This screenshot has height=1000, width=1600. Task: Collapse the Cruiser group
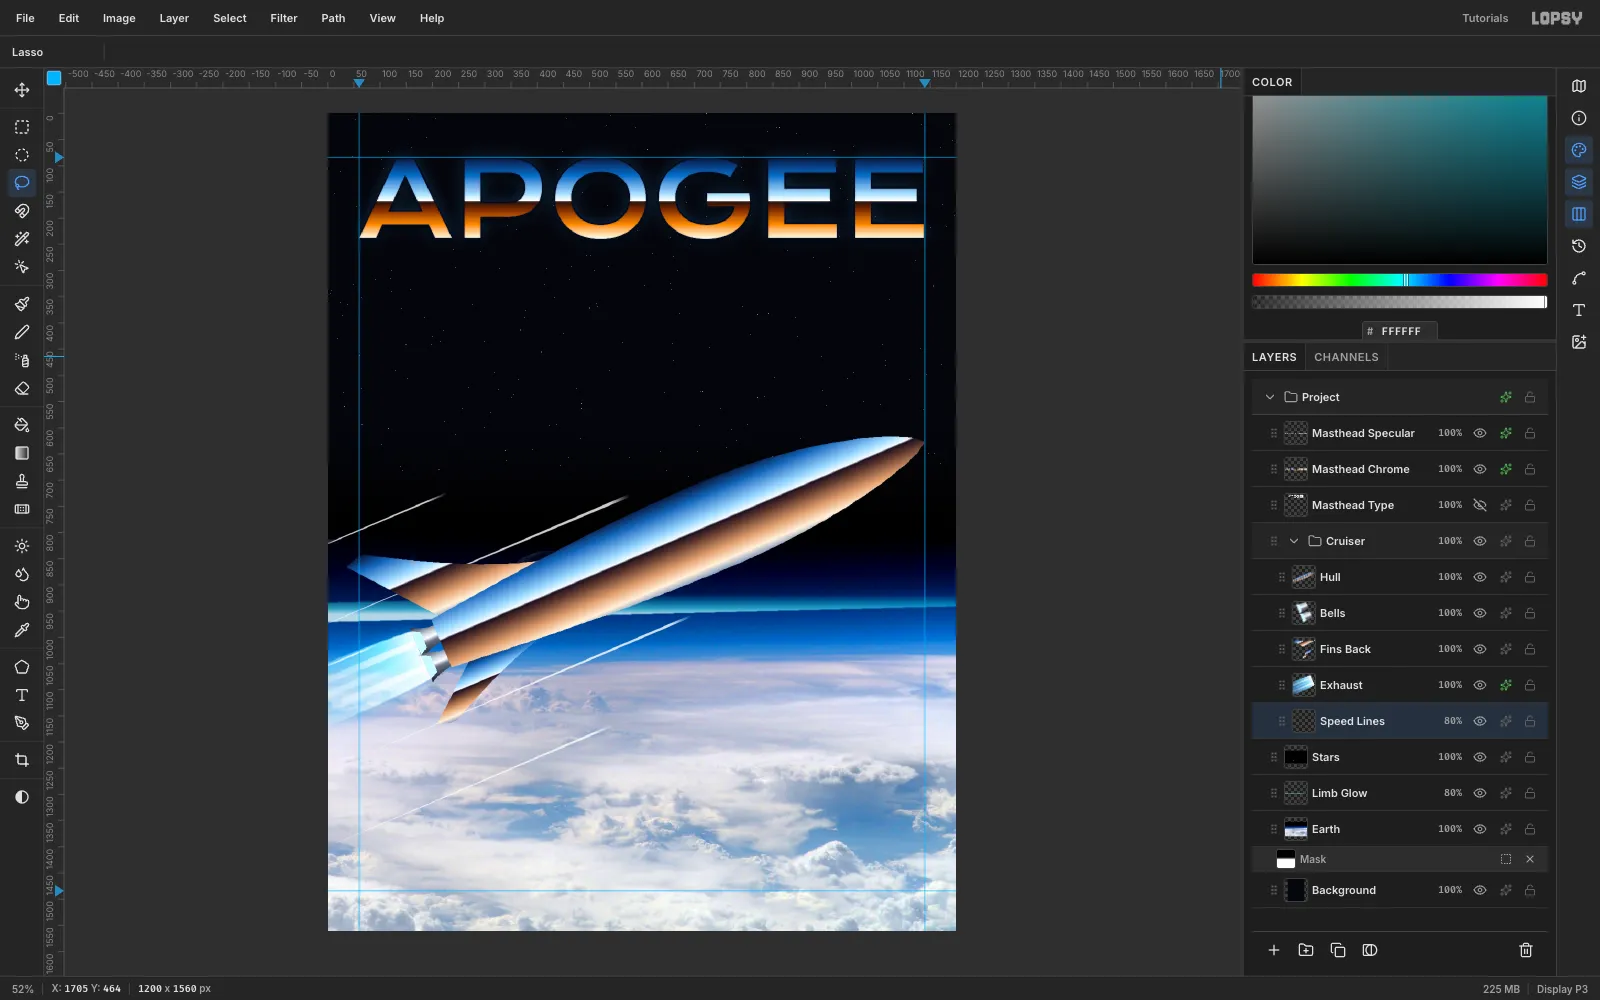click(1294, 541)
